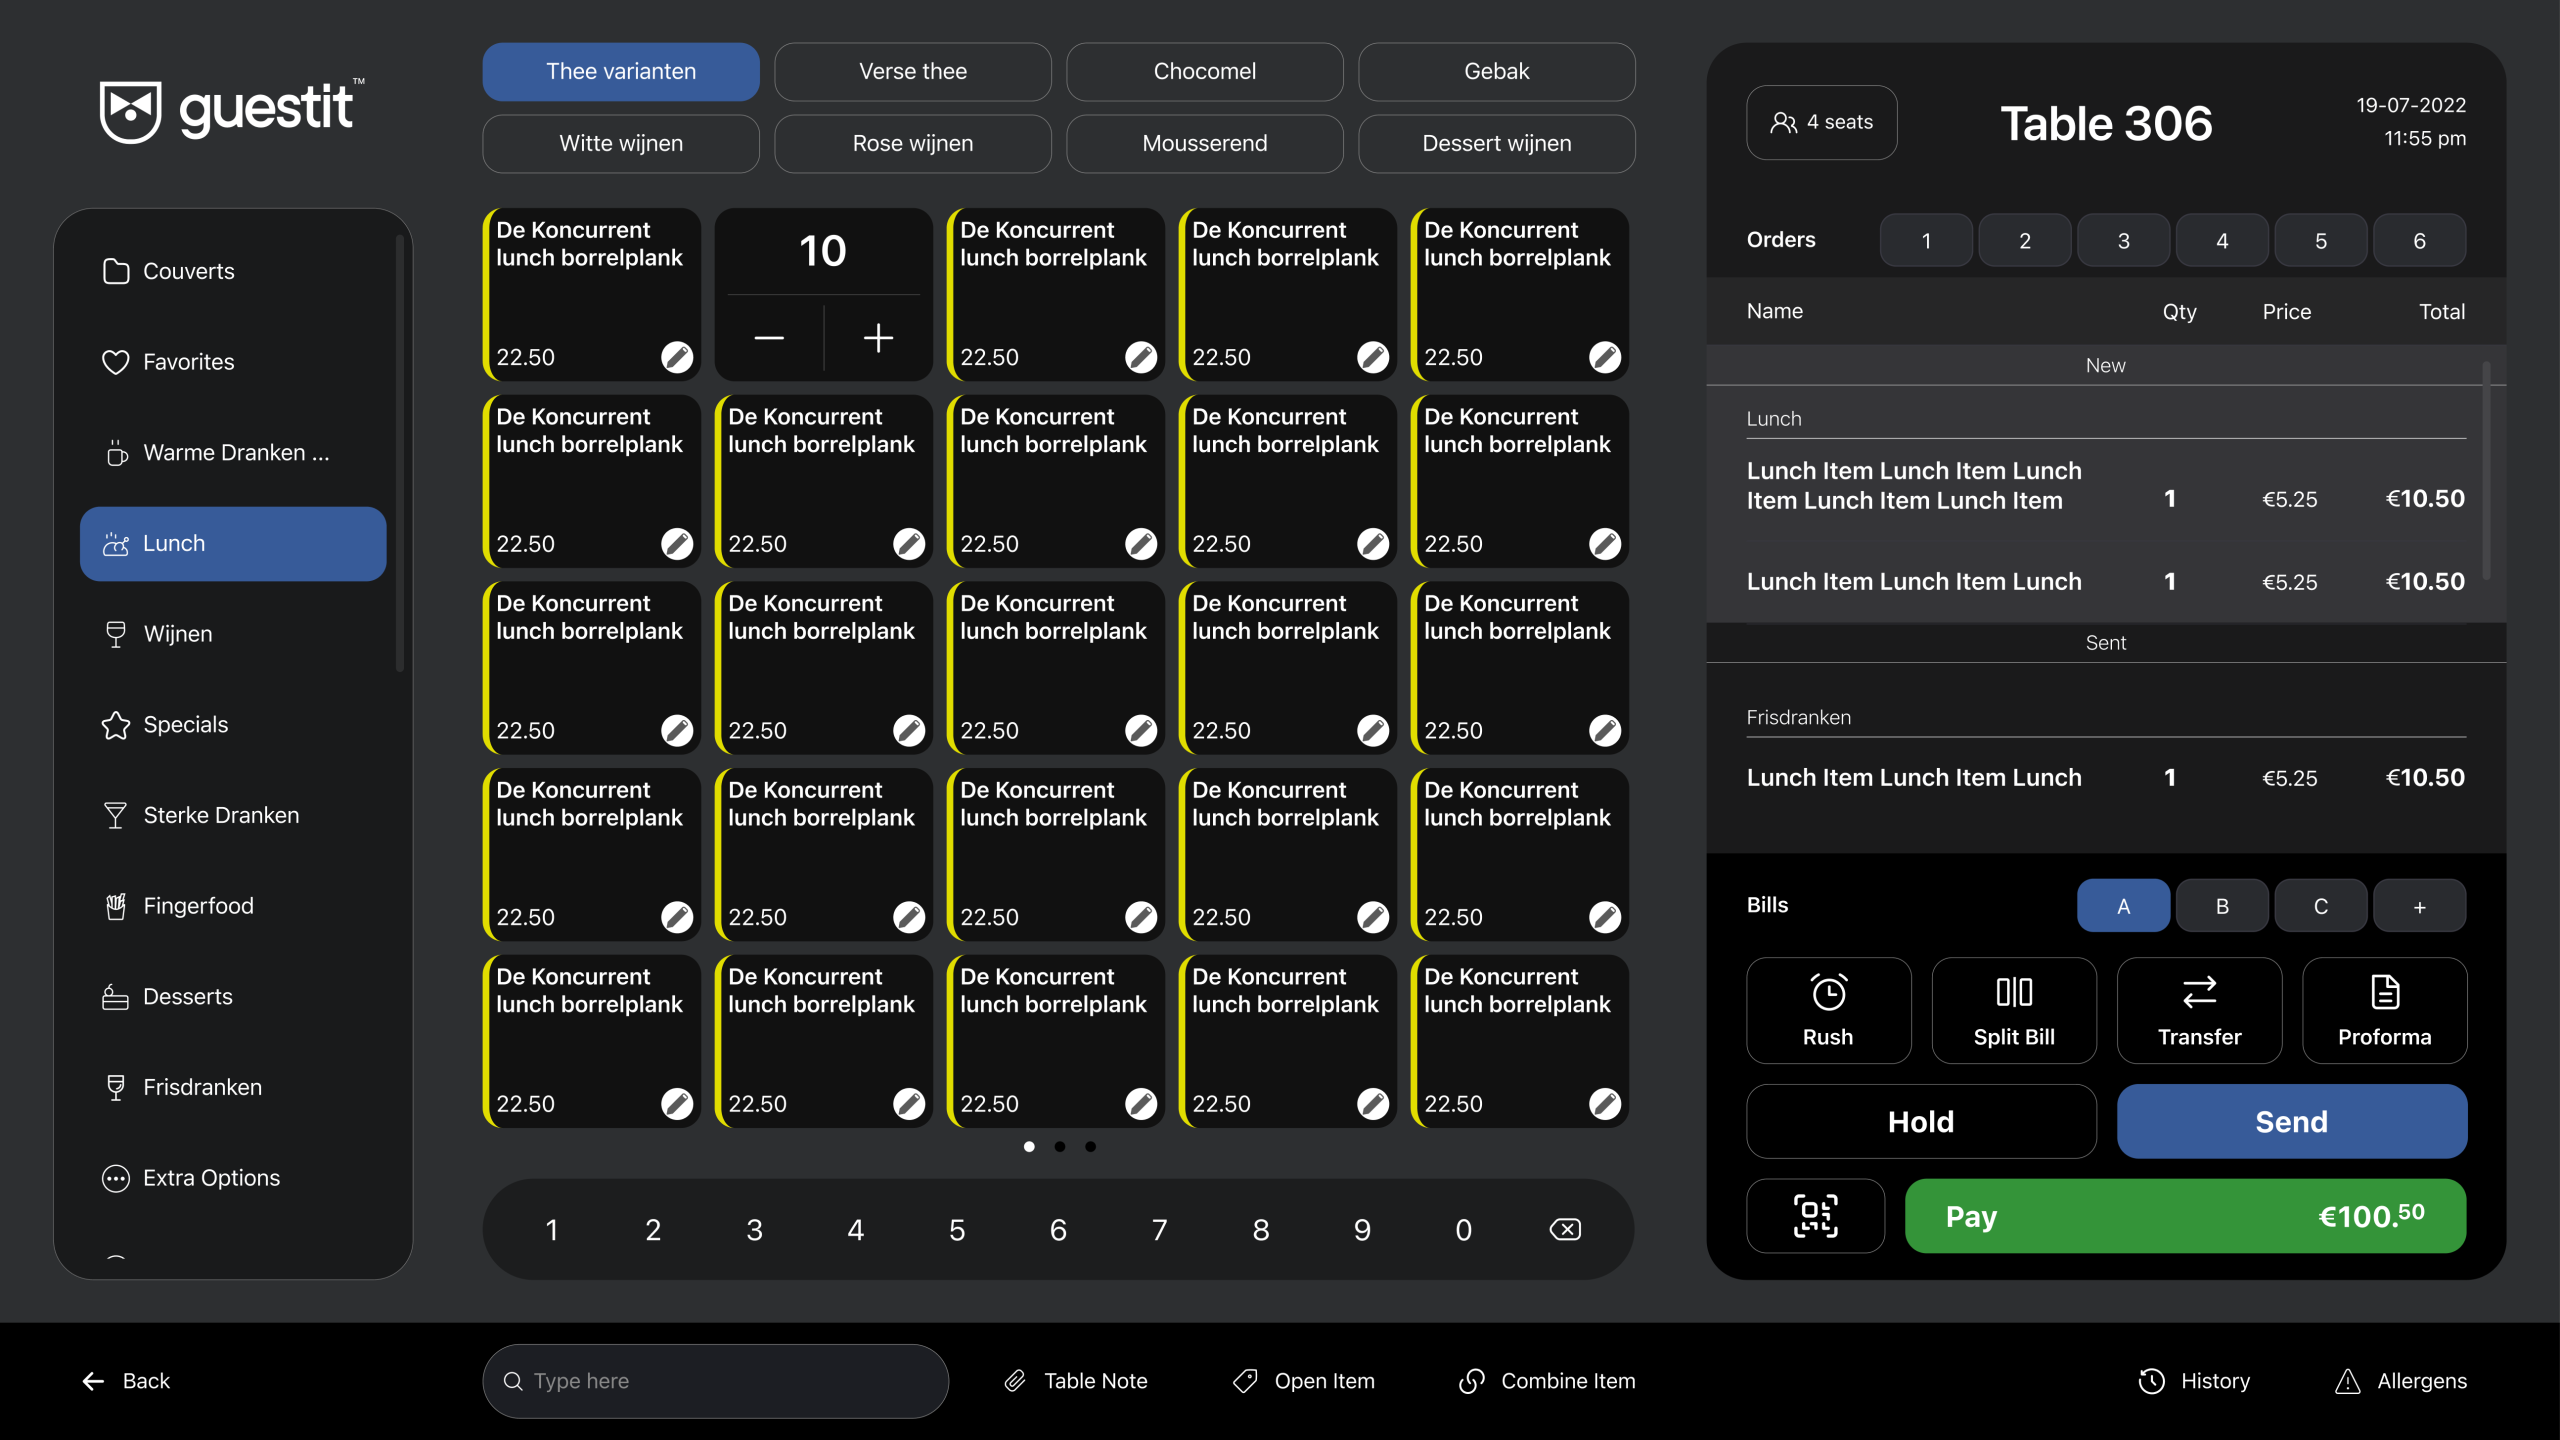Screen dimensions: 2560x1440
Task: Add a new bill with plus
Action: click(x=2419, y=906)
